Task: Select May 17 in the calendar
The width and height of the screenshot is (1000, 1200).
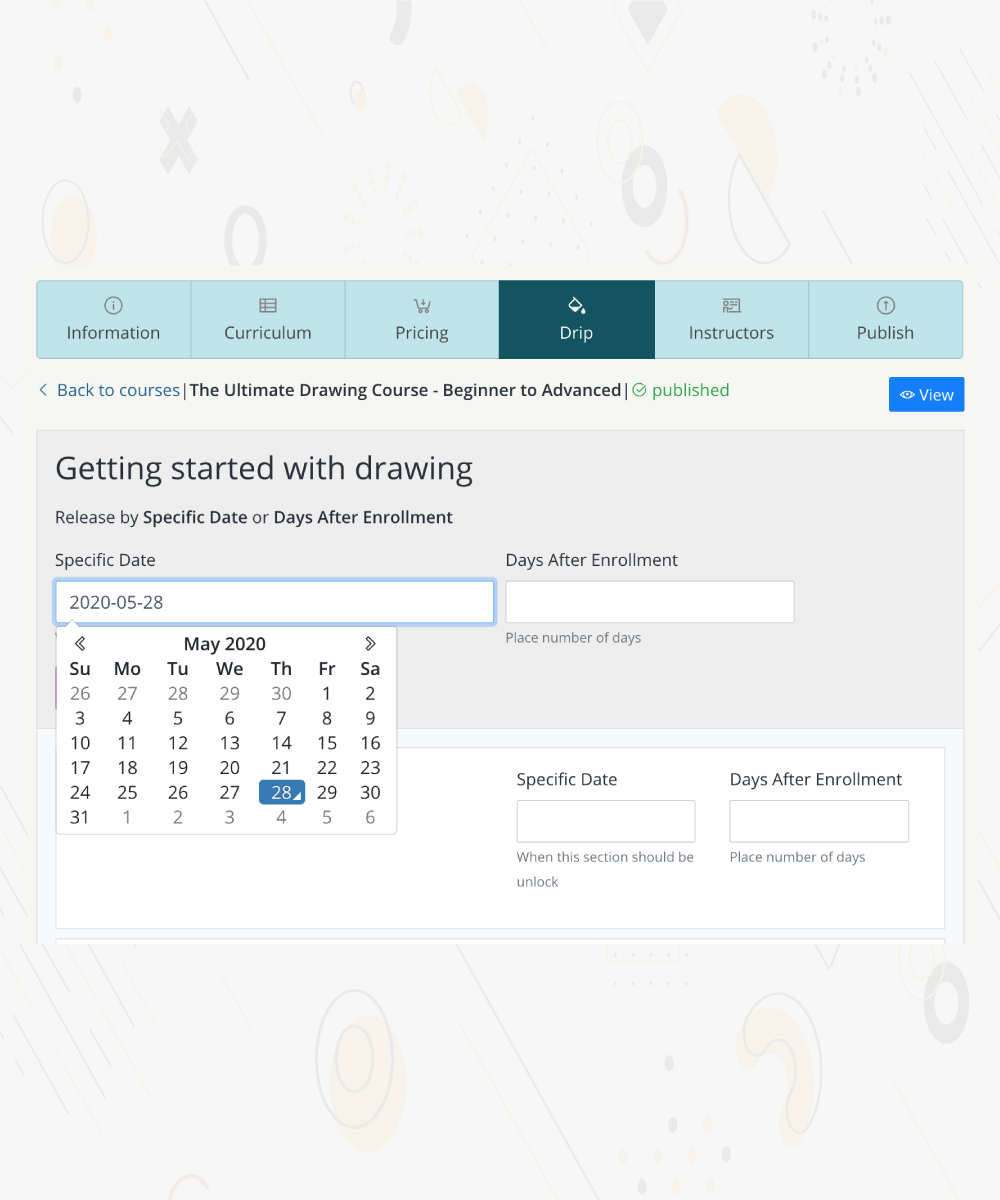Action: (80, 768)
